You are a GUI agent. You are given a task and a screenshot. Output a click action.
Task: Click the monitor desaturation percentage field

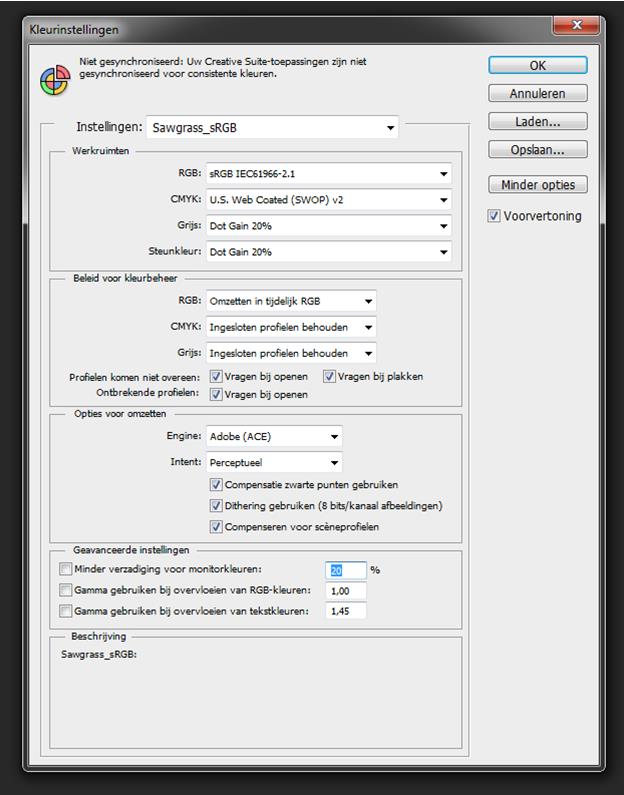pos(346,570)
